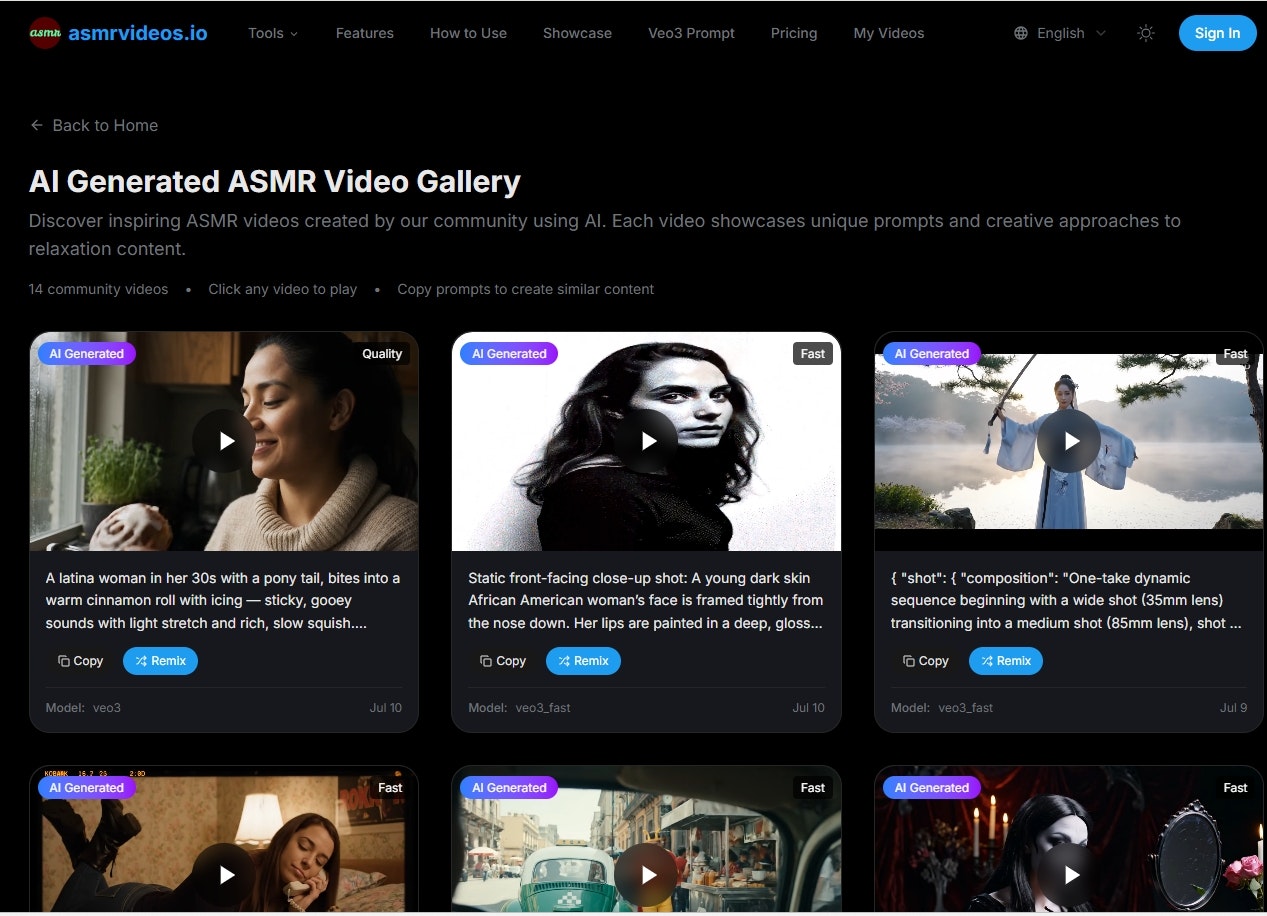This screenshot has height=916, width=1267.
Task: Play the latina woman cinnamon roll video
Action: [224, 441]
